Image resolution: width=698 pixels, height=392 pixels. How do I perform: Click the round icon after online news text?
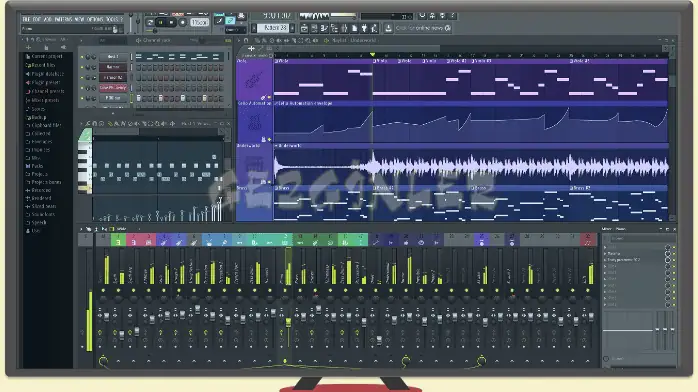pos(448,28)
